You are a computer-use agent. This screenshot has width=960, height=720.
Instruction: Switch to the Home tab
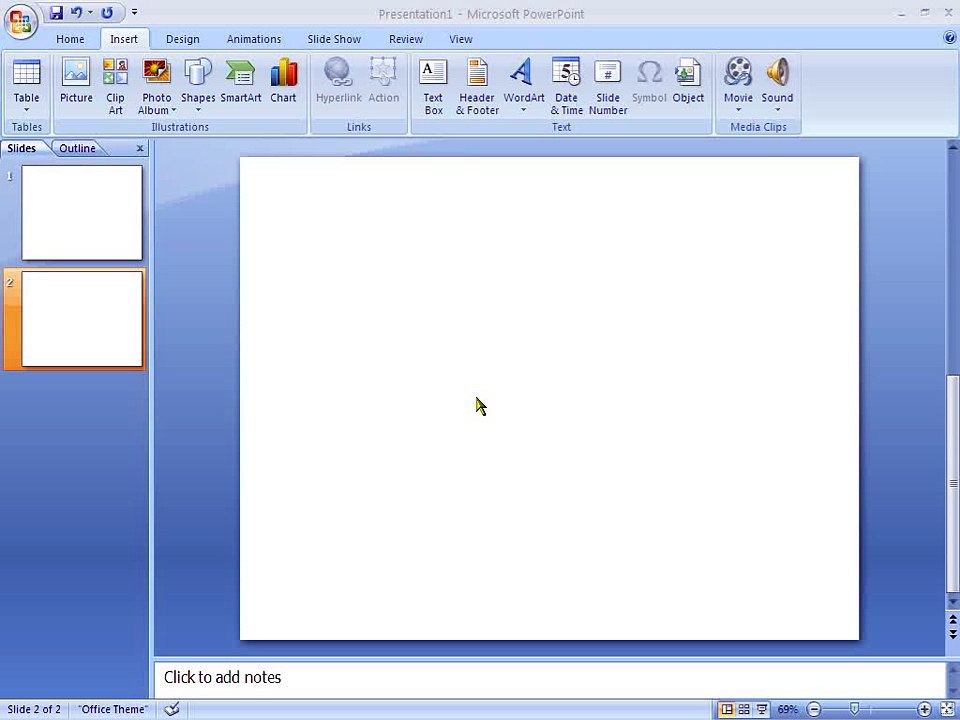pyautogui.click(x=70, y=39)
